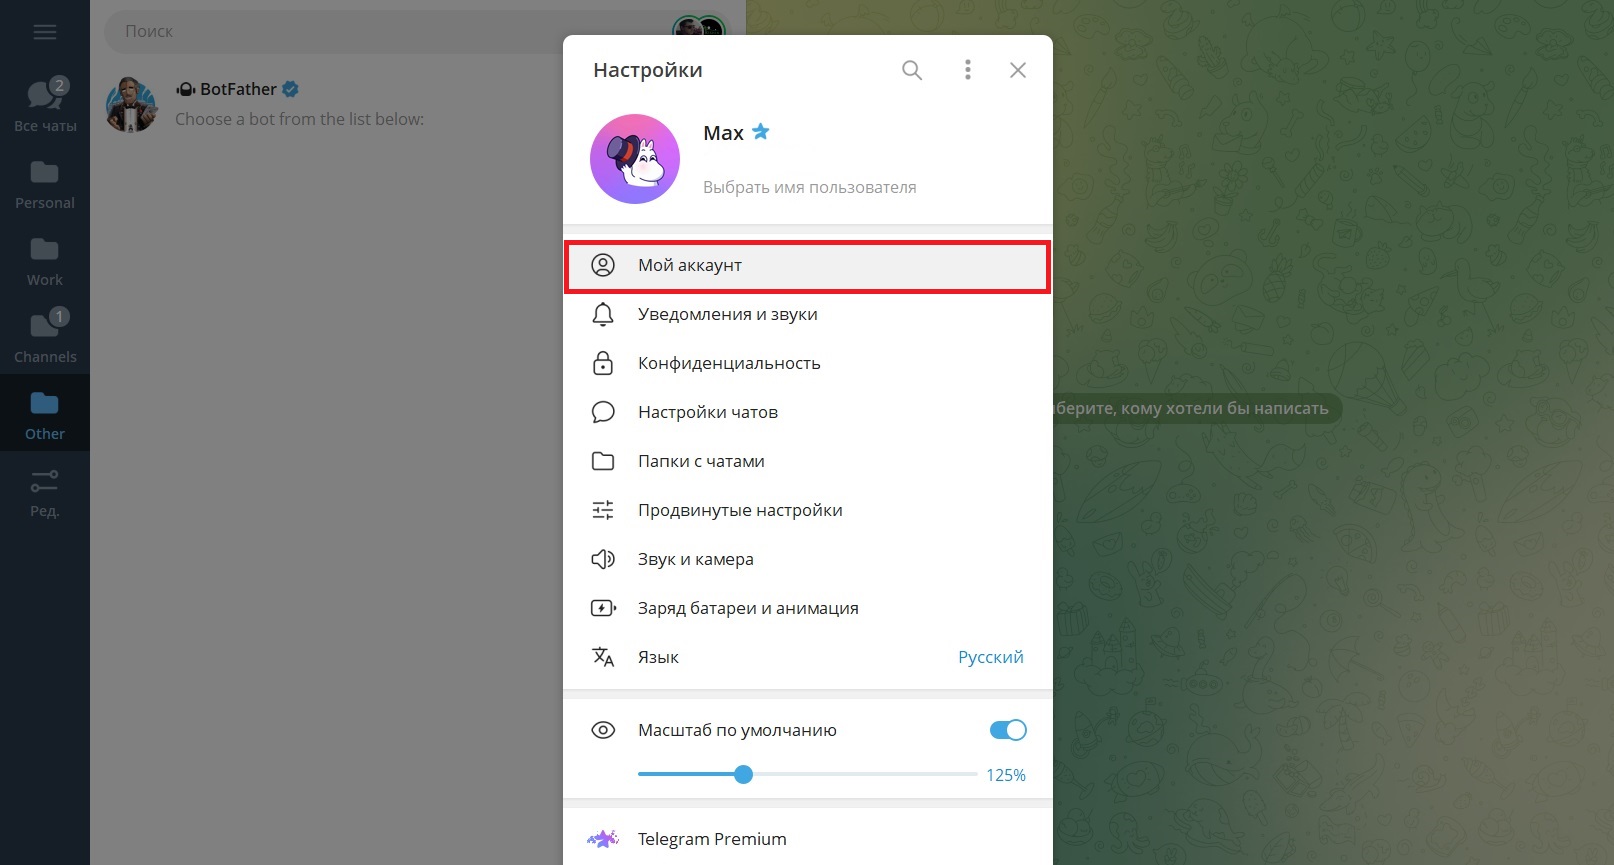Open the Telegram Premium section
Image resolution: width=1614 pixels, height=865 pixels.
[x=808, y=839]
